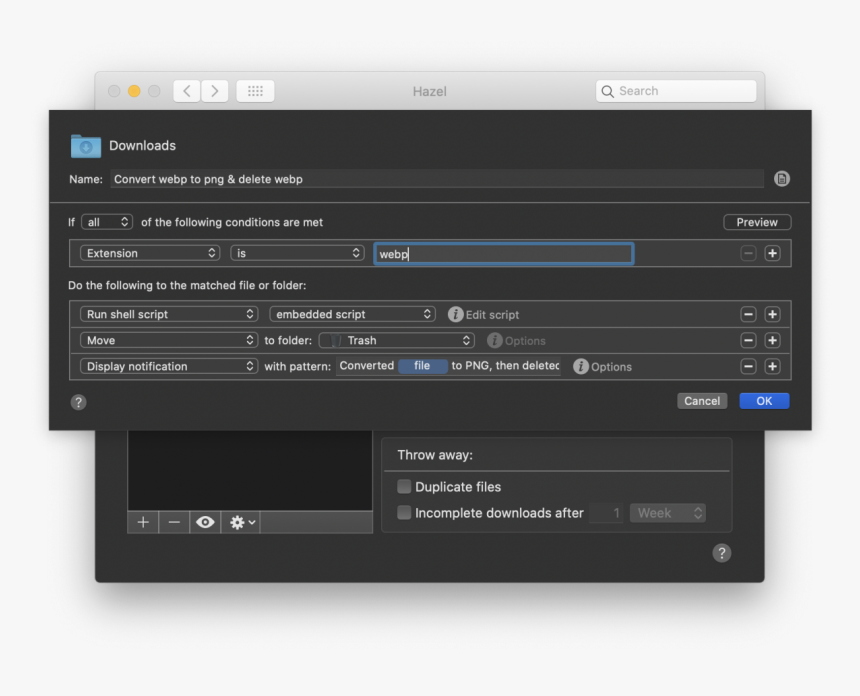Viewport: 860px width, 696px height.
Task: Open rule notes icon beside Name field
Action: tap(782, 179)
